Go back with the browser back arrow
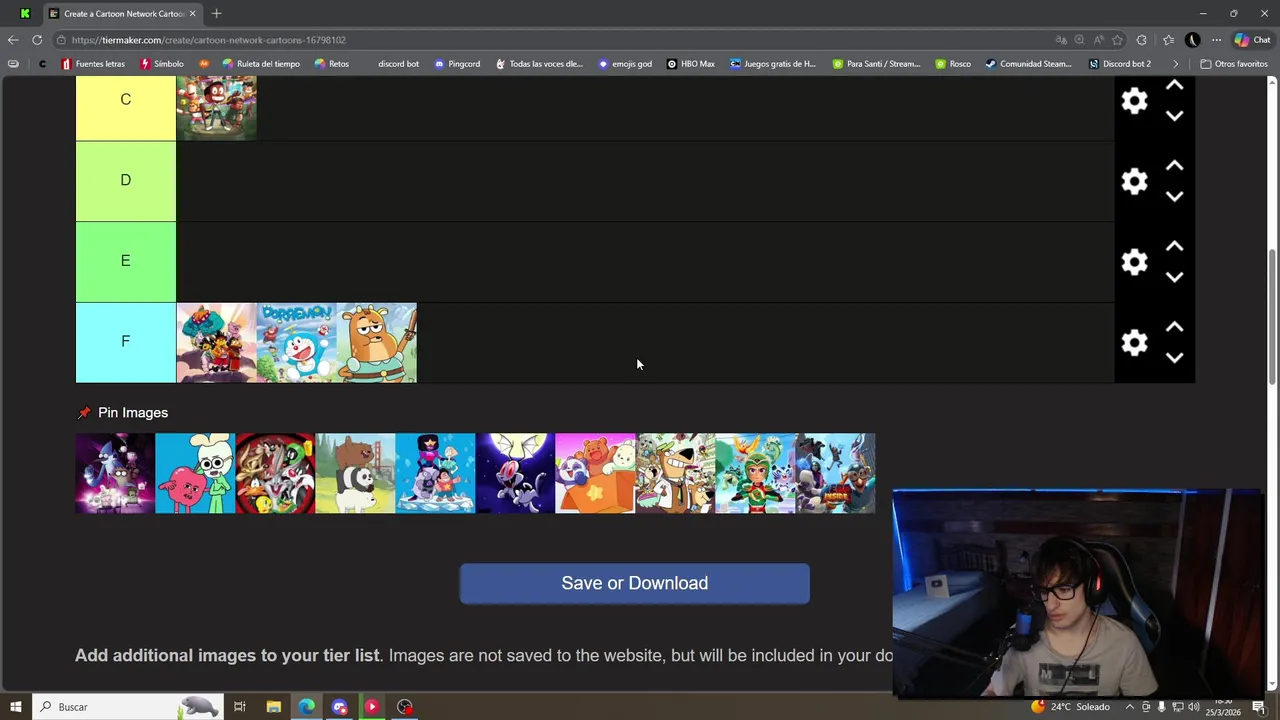 click(x=12, y=40)
